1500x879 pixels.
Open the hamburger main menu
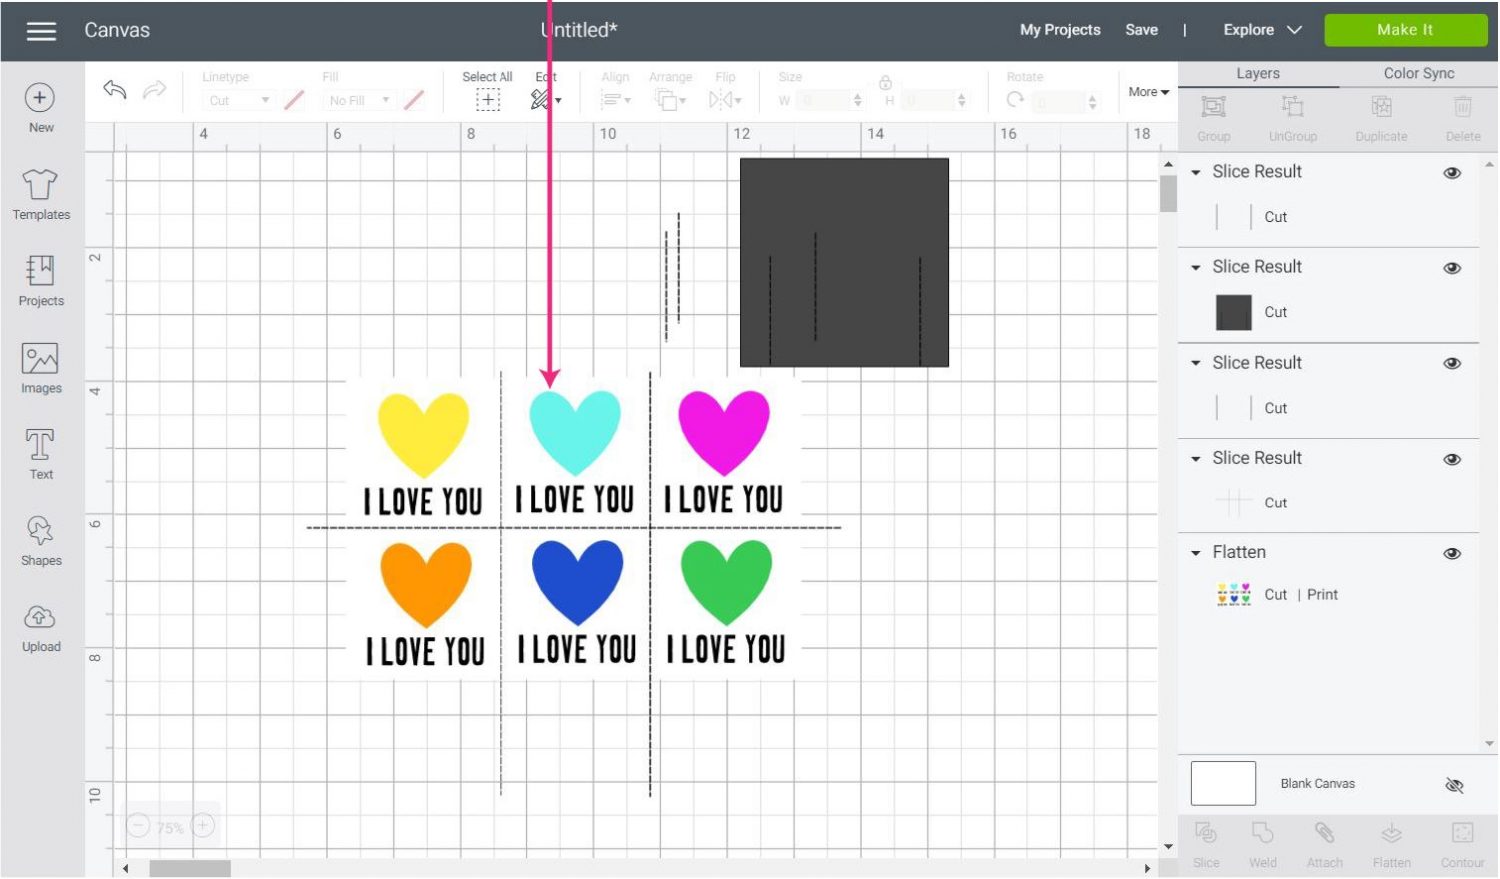[x=41, y=31]
